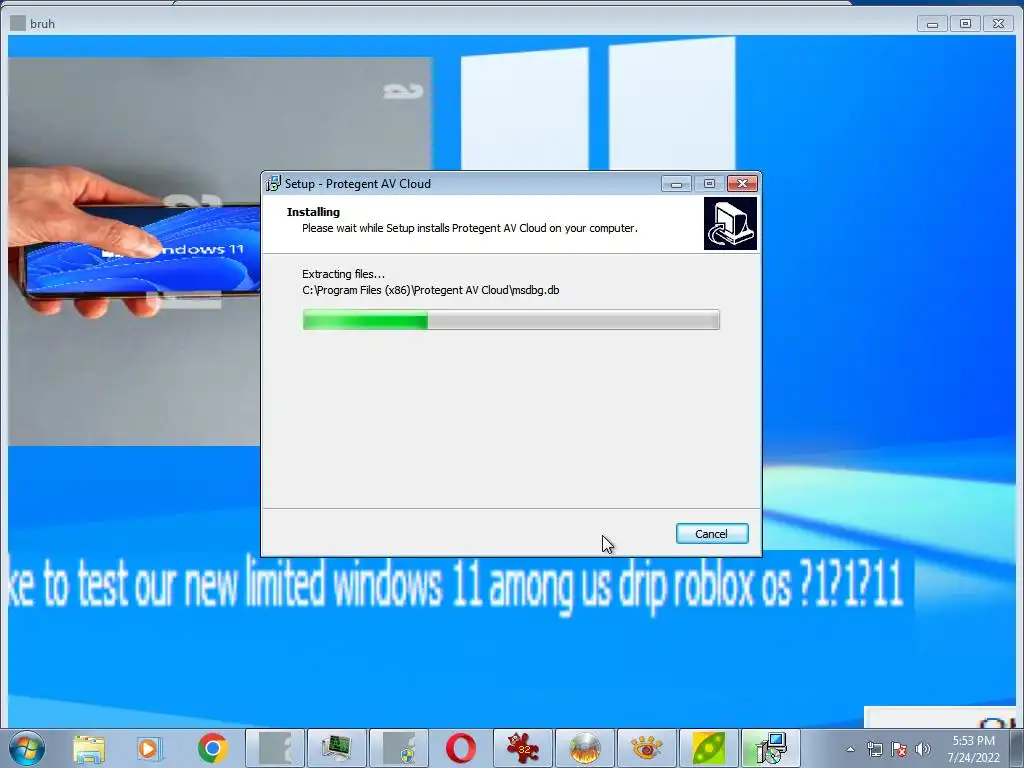Show hidden system tray icons
Image resolution: width=1024 pixels, height=768 pixels.
click(850, 749)
